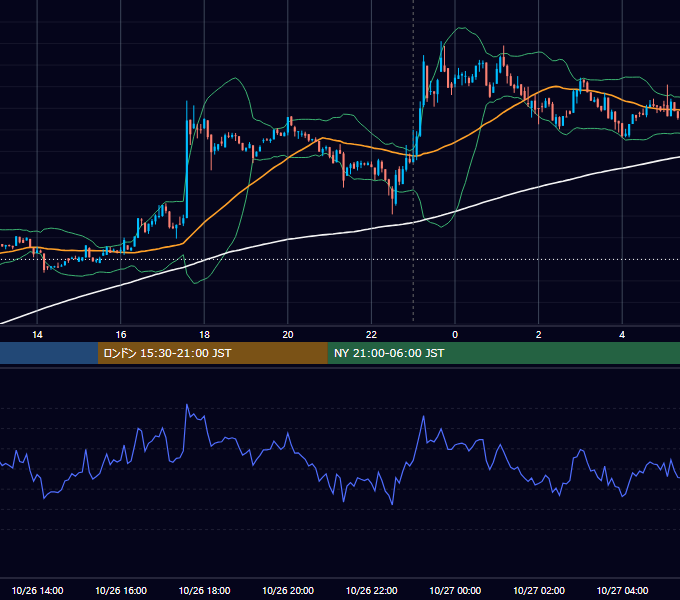Image resolution: width=680 pixels, height=600 pixels.
Task: Click the 2 hour axis label
Action: 538,334
